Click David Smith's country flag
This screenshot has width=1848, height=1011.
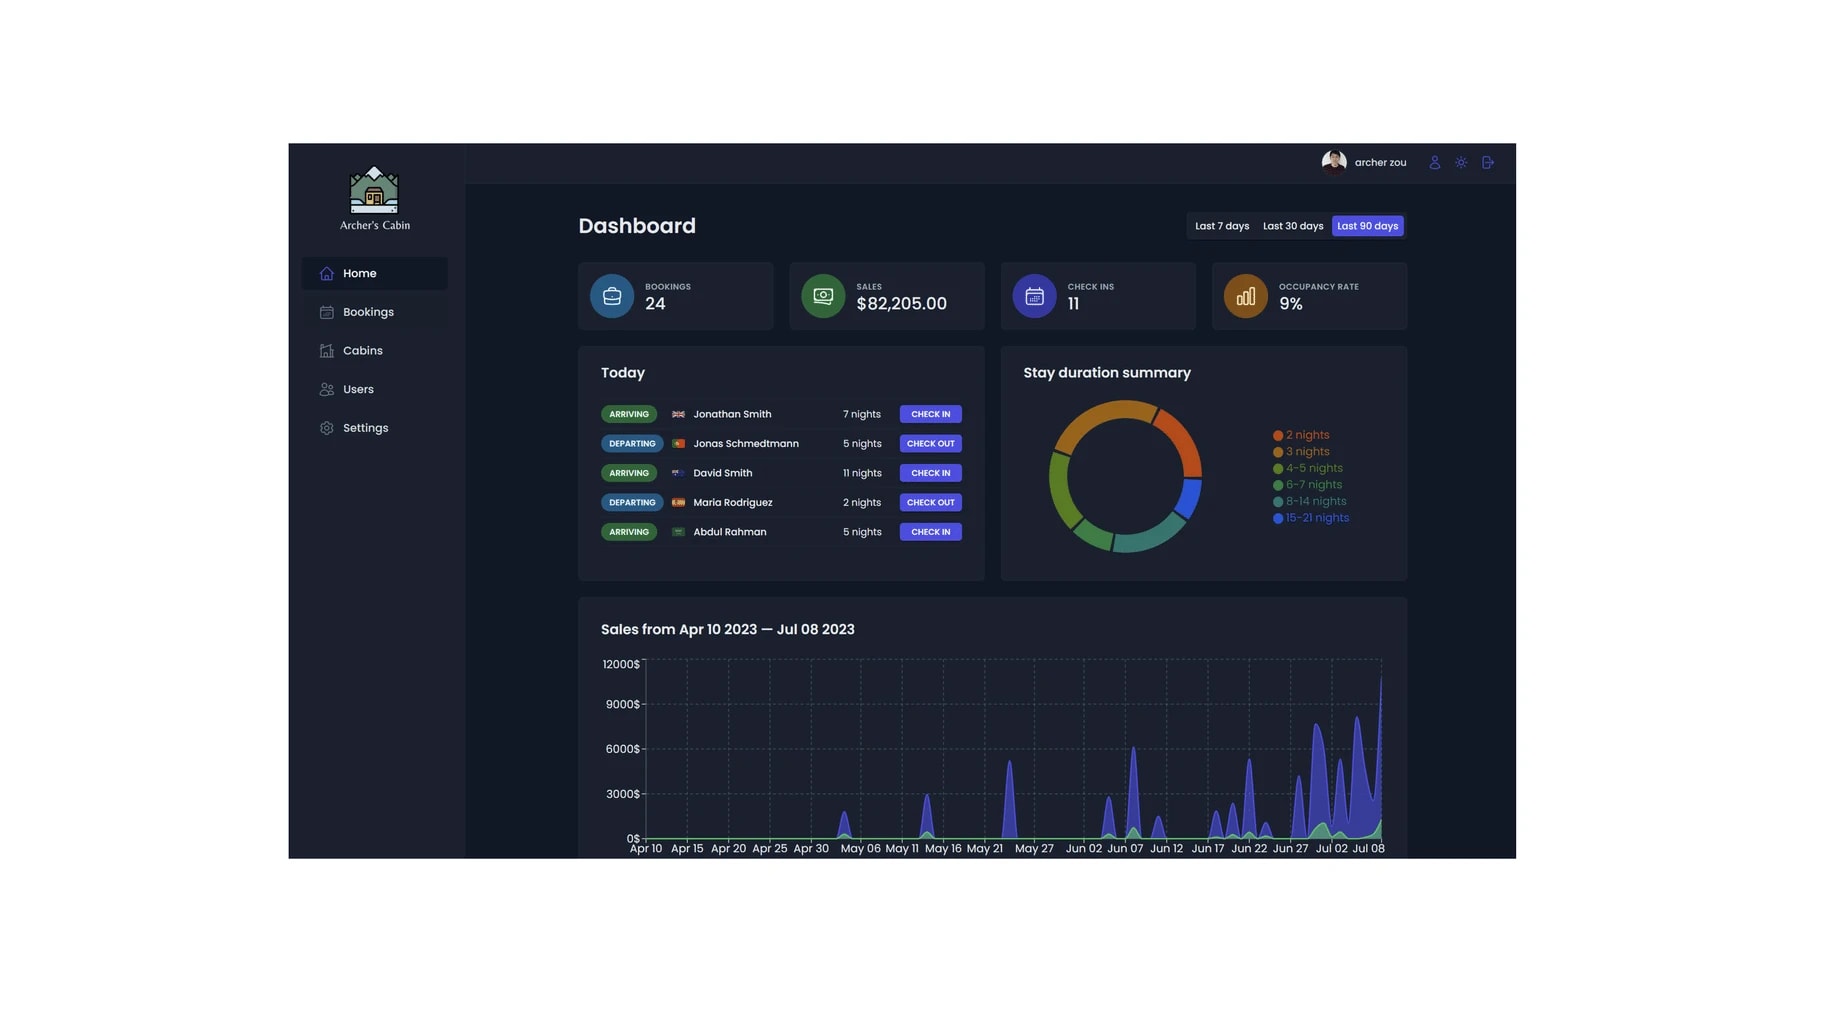point(678,473)
